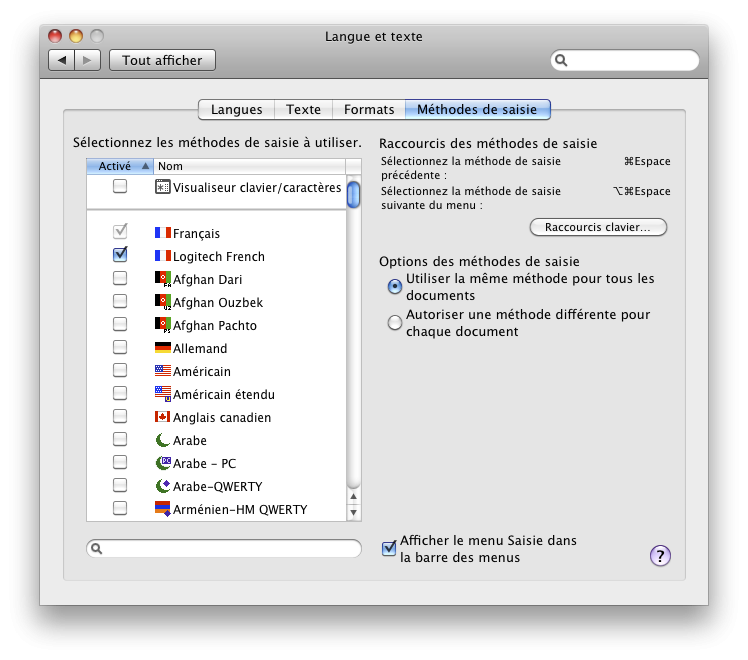Click the Américain US flag icon
The height and width of the screenshot is (660, 748).
click(163, 371)
